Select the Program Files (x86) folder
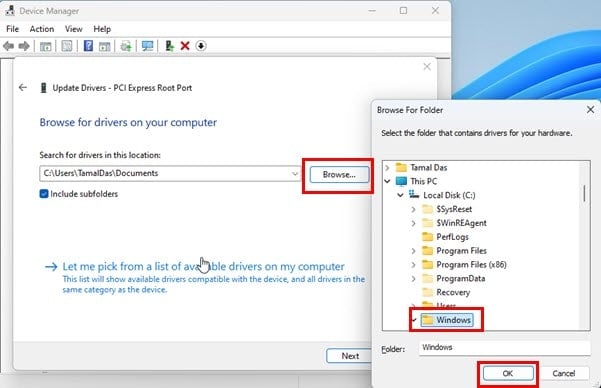Screen dimensions: 601x388 pyautogui.click(x=471, y=265)
